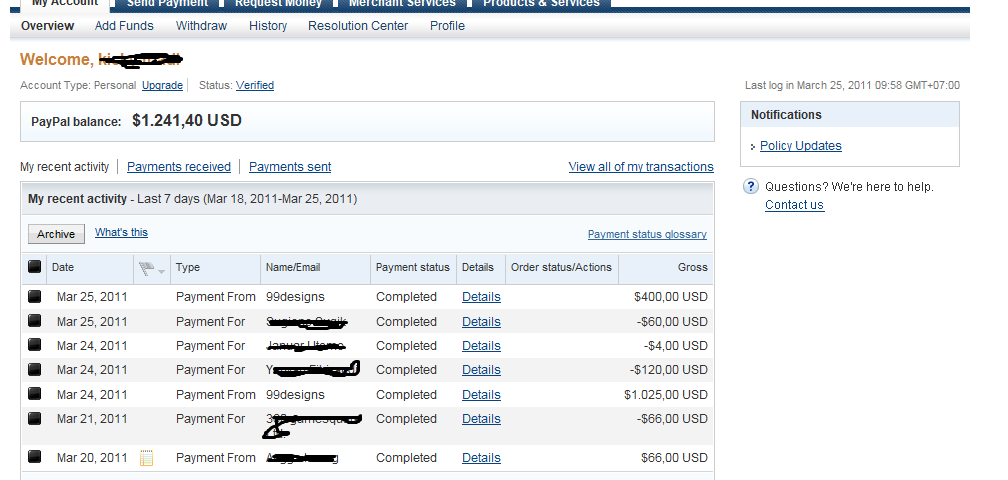
Task: Click the question mark help icon
Action: (x=750, y=187)
